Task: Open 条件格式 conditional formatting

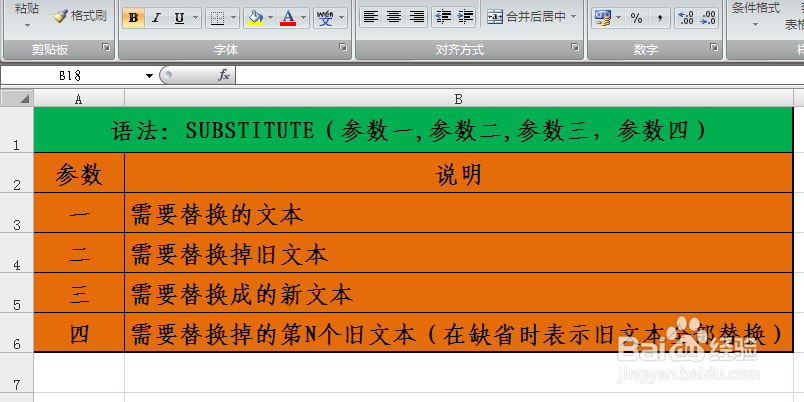Action: pyautogui.click(x=755, y=15)
